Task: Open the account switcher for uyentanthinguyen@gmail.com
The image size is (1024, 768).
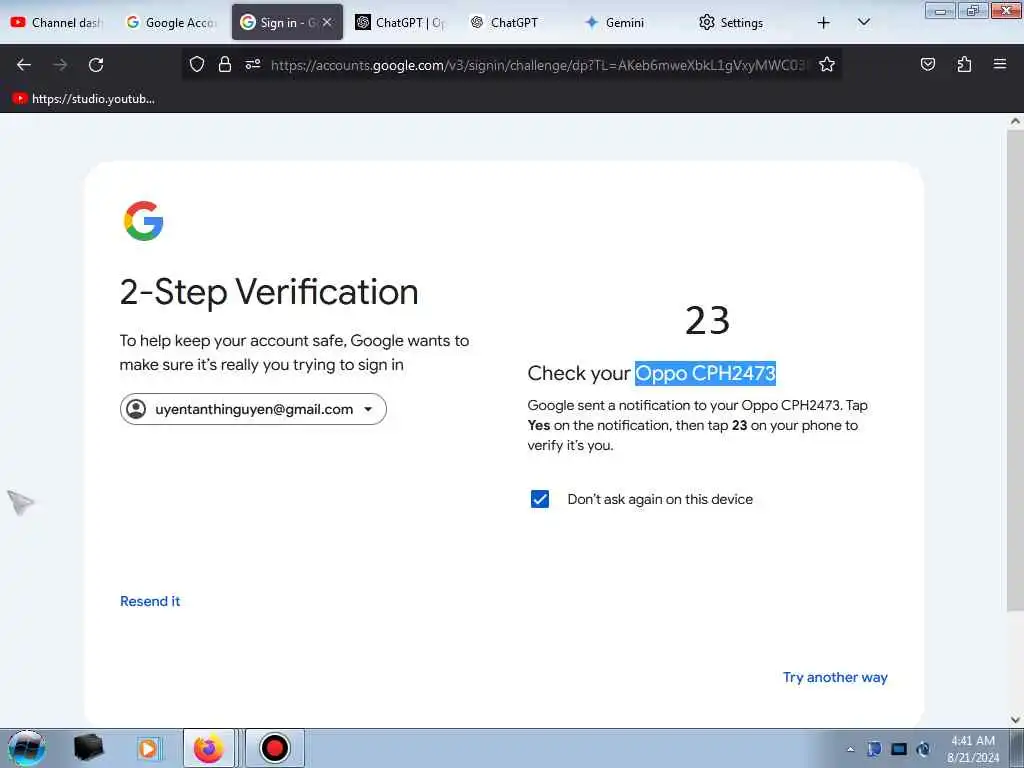Action: [253, 409]
